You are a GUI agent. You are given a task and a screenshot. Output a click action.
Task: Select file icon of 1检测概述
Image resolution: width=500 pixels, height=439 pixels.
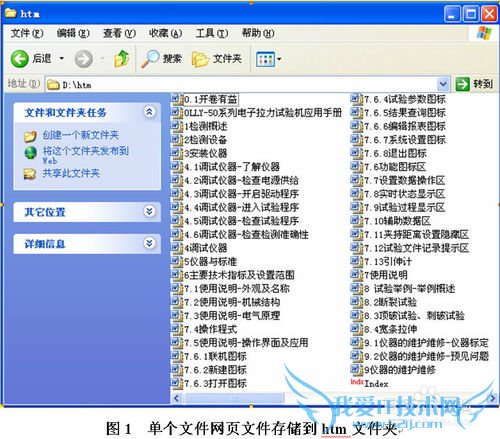coord(176,126)
